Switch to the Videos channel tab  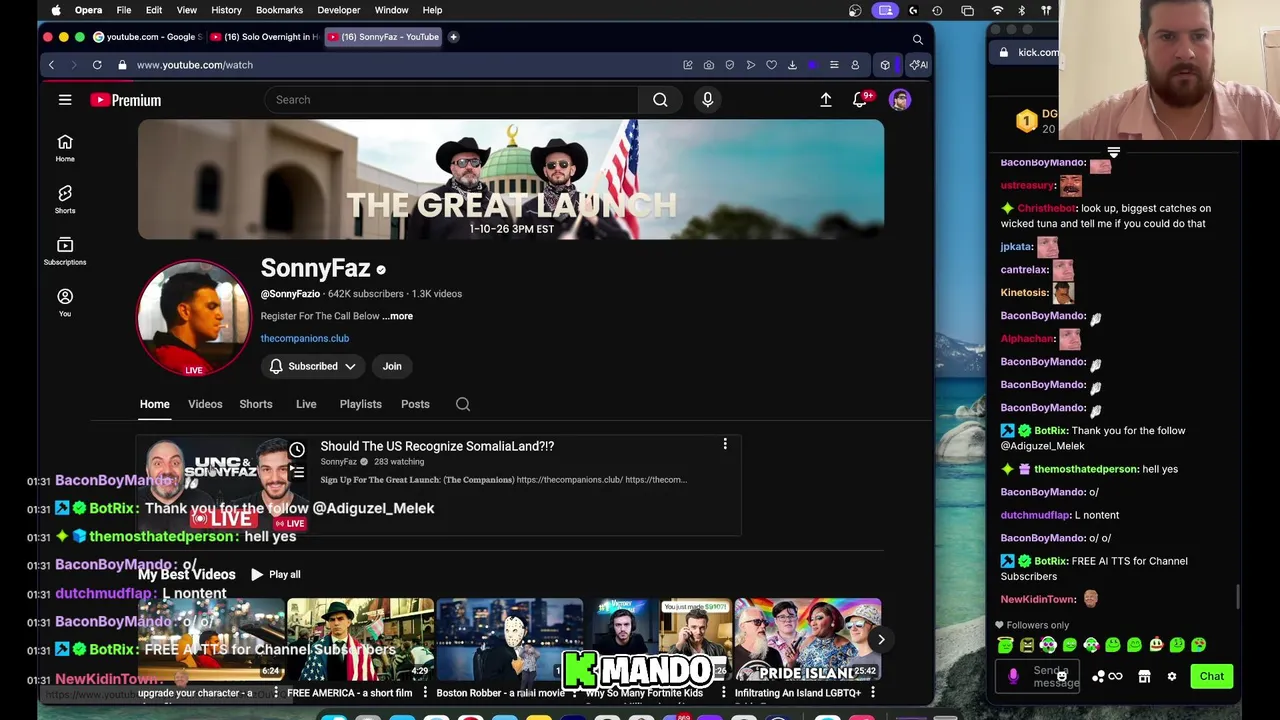[x=205, y=404]
